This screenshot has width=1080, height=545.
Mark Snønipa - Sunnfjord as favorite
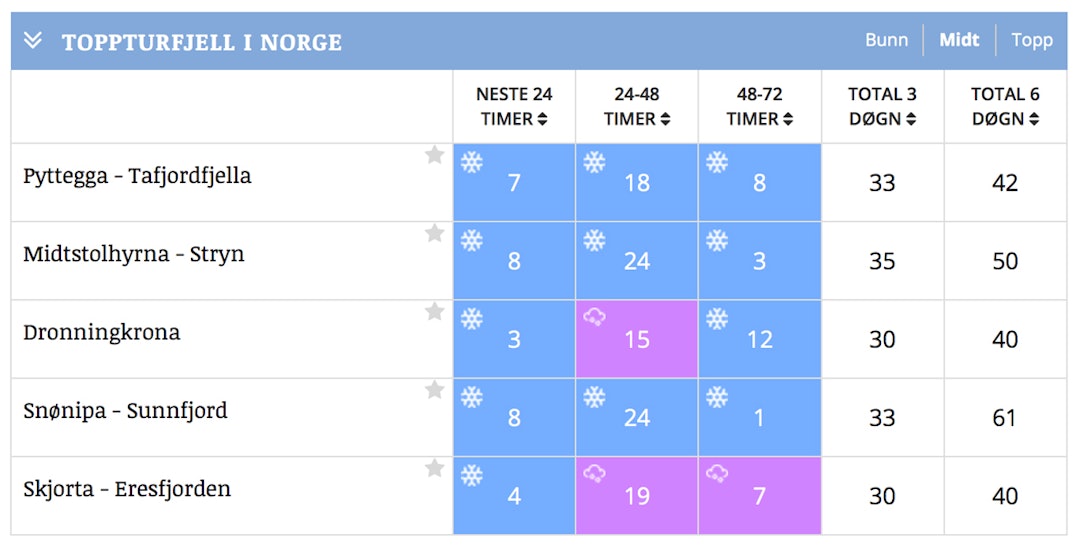pyautogui.click(x=434, y=390)
